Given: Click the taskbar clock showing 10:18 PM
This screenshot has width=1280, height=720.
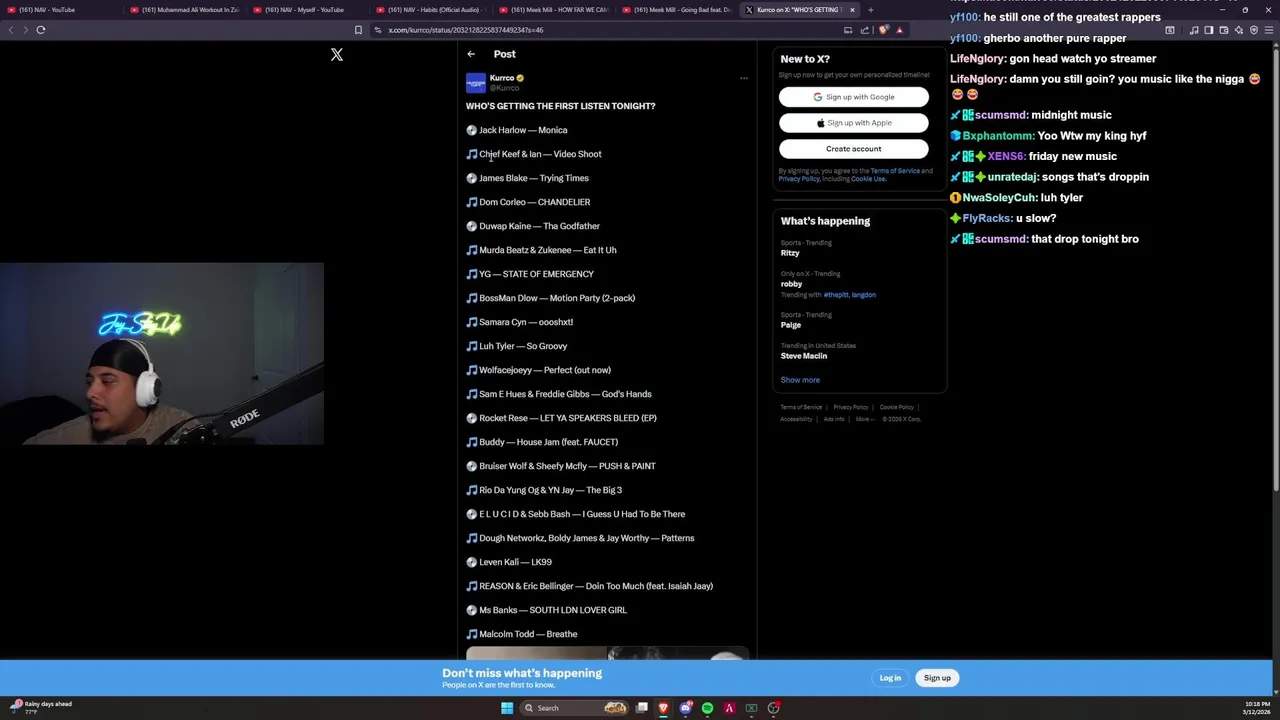Looking at the screenshot, I should point(1258,708).
